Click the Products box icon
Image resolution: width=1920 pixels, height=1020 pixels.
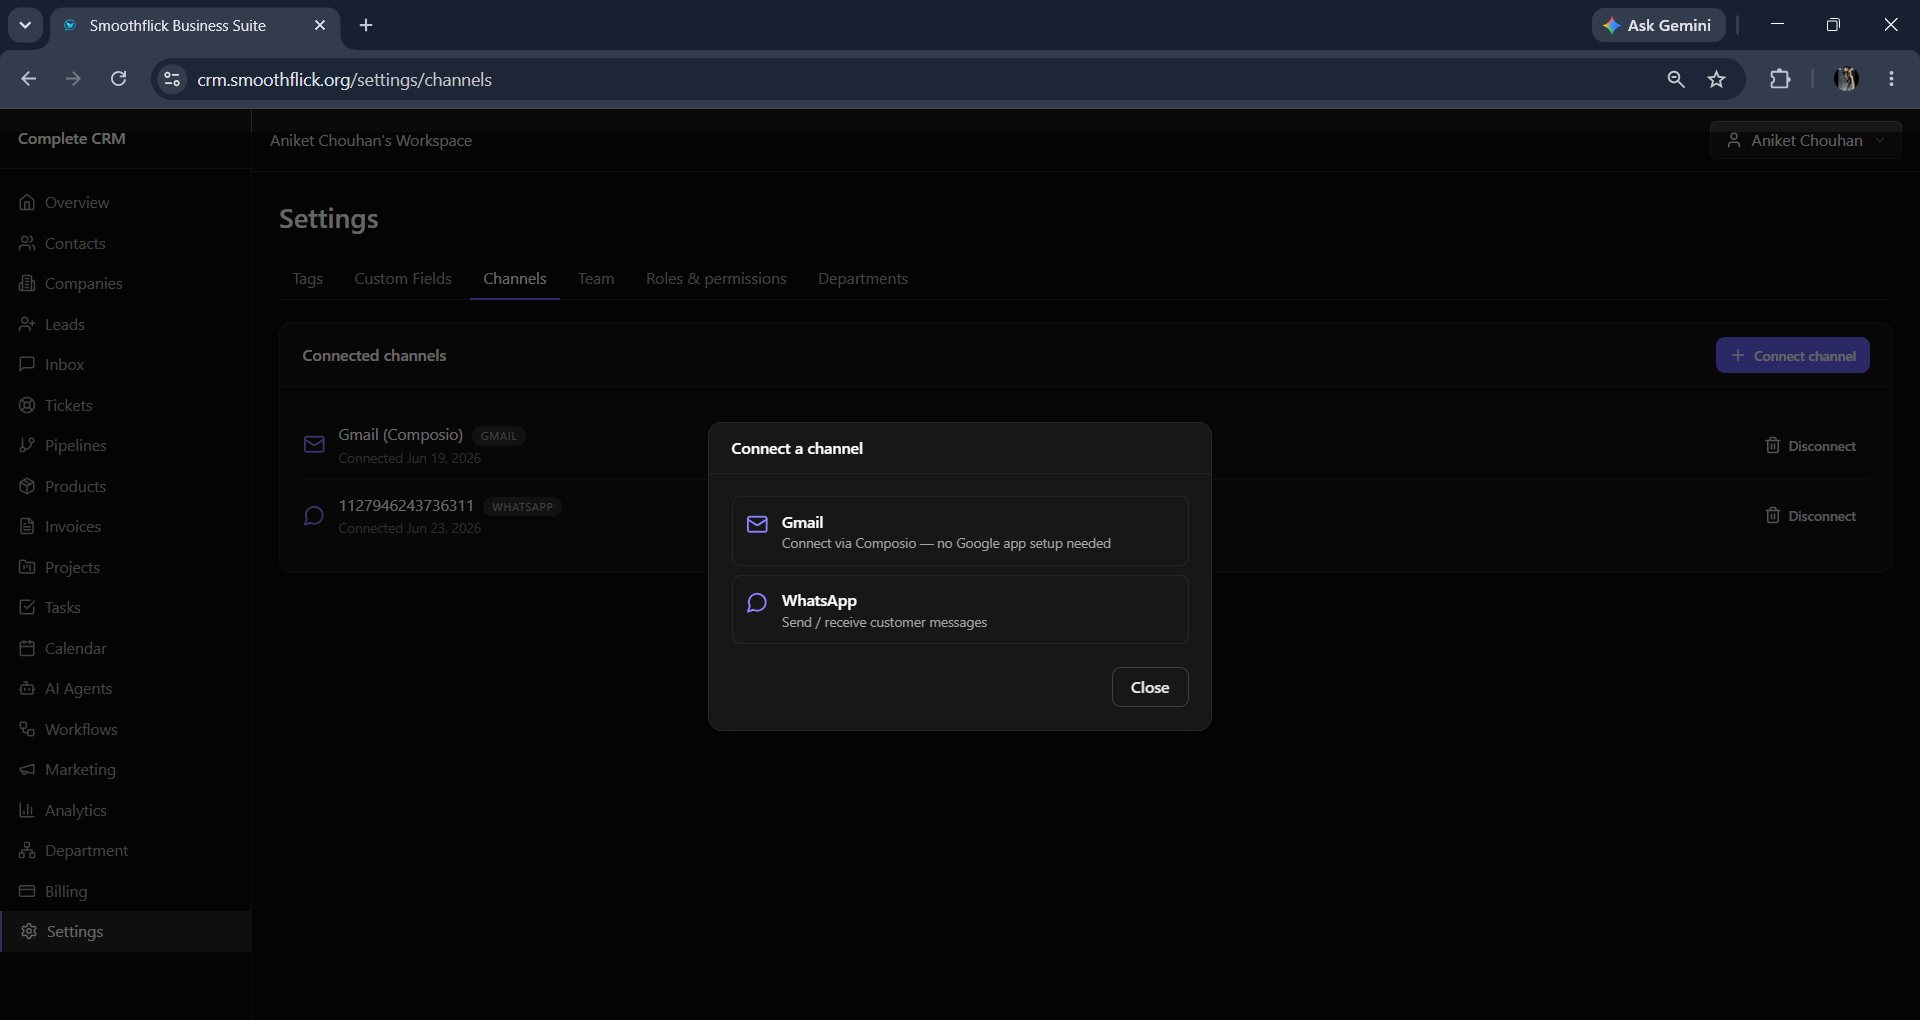pyautogui.click(x=27, y=486)
